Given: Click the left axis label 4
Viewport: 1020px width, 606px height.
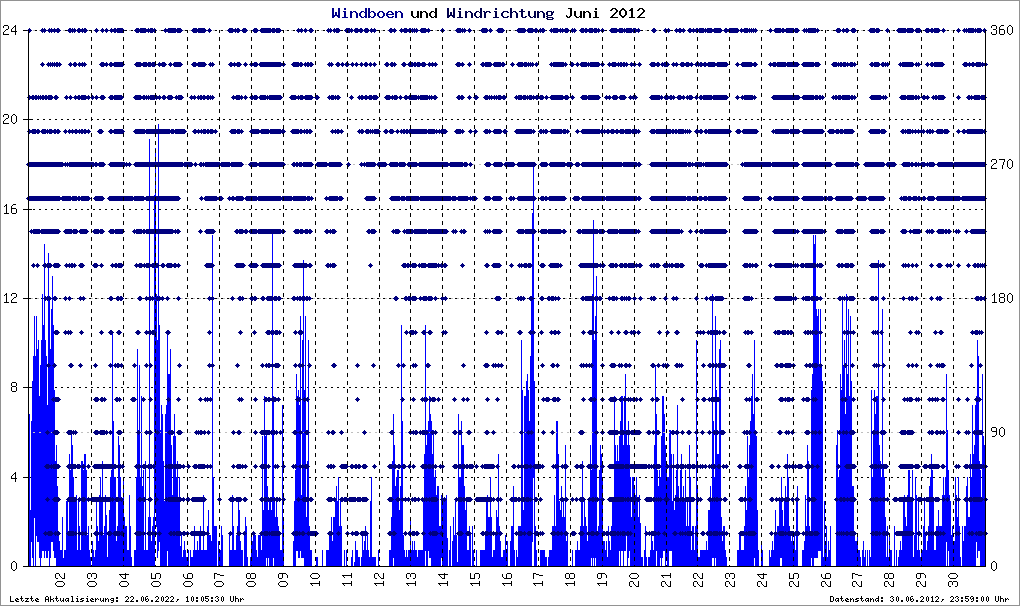Looking at the screenshot, I should tap(14, 477).
